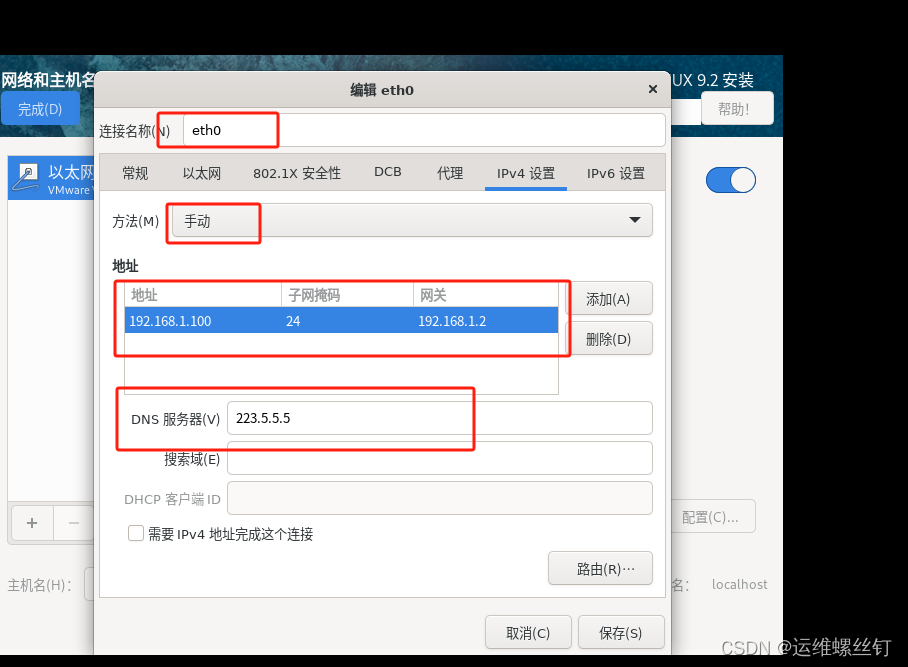908x667 pixels.
Task: Select the 192.168.1.100 address row
Action: pyautogui.click(x=341, y=321)
